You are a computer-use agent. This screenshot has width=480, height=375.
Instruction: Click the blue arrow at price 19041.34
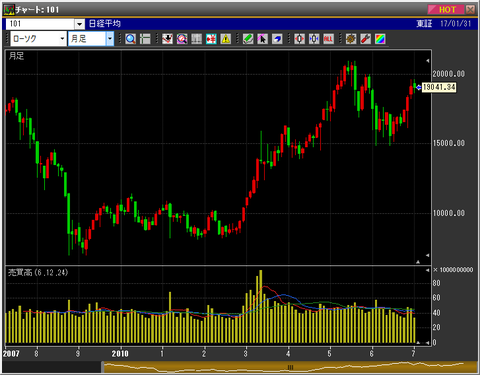[419, 87]
